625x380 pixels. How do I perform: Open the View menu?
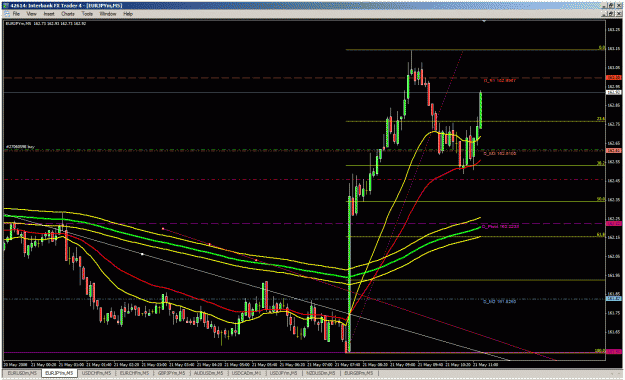[x=31, y=14]
